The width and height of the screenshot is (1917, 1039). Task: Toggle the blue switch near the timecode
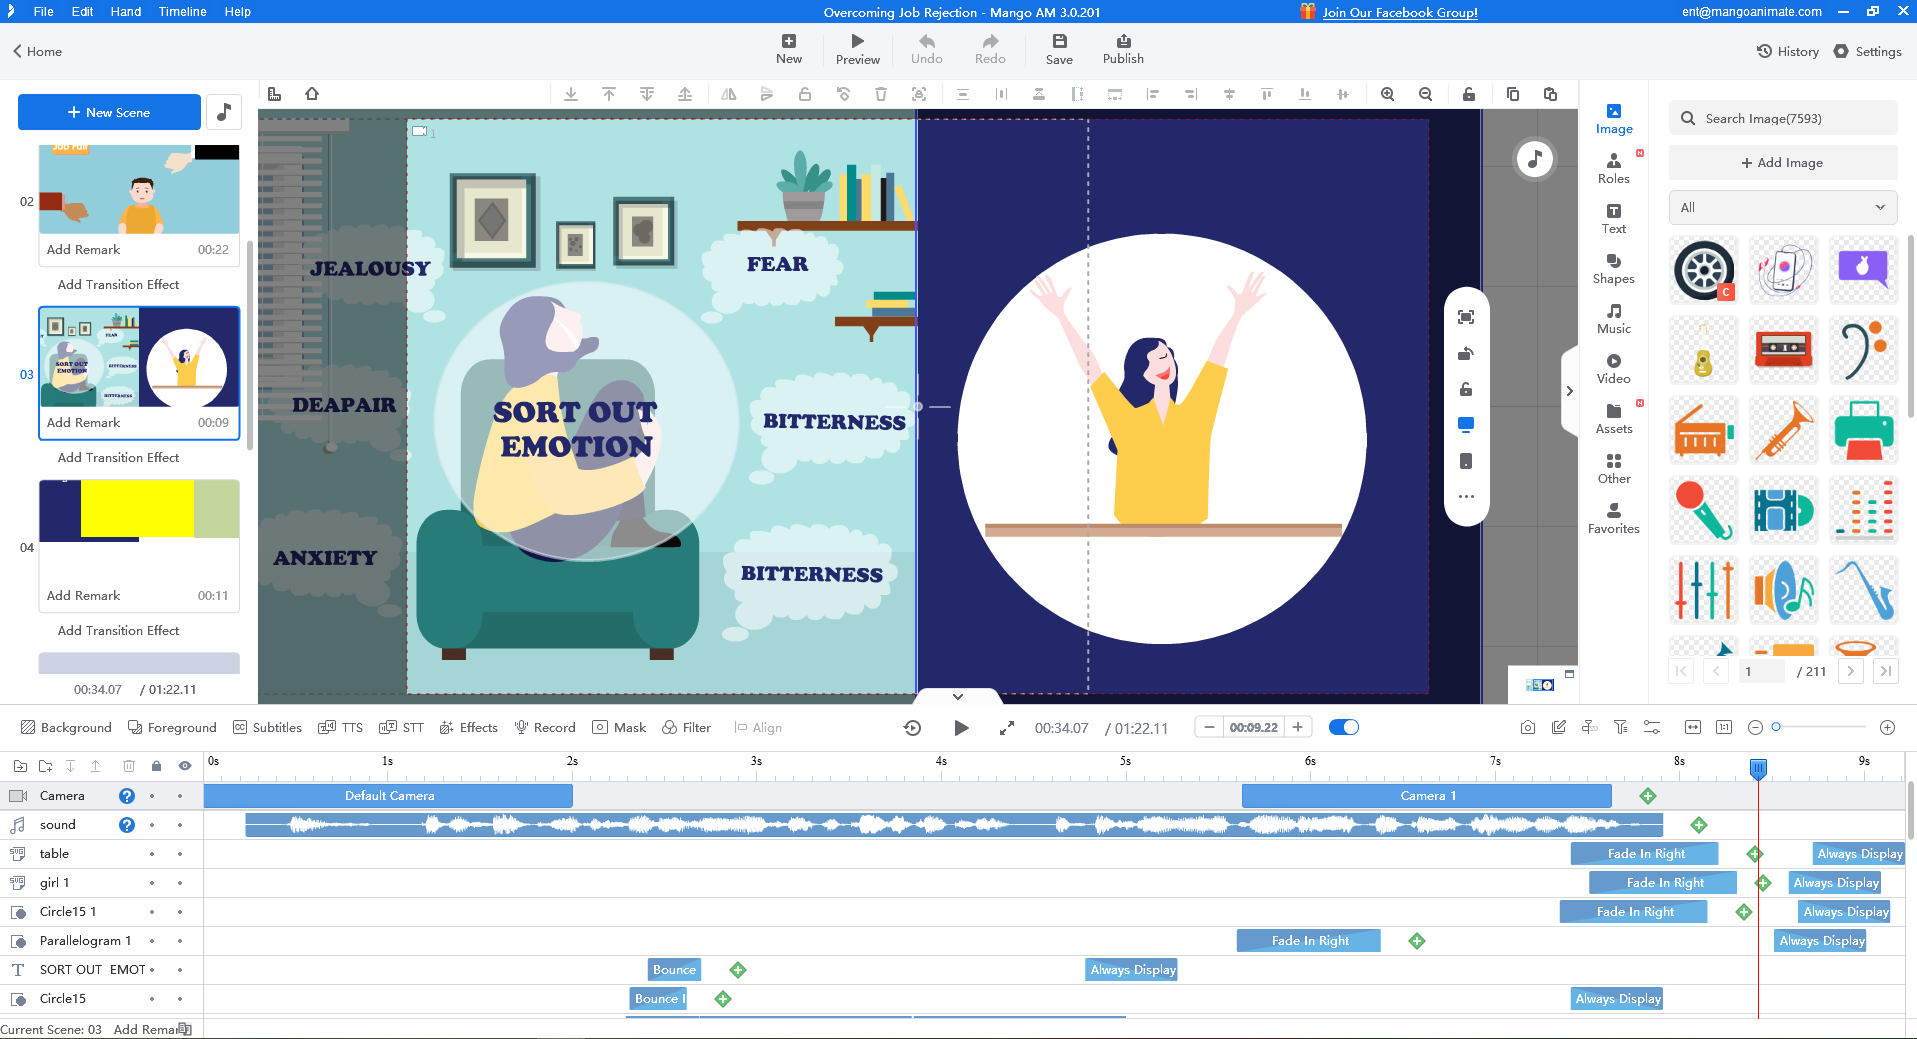(1344, 727)
